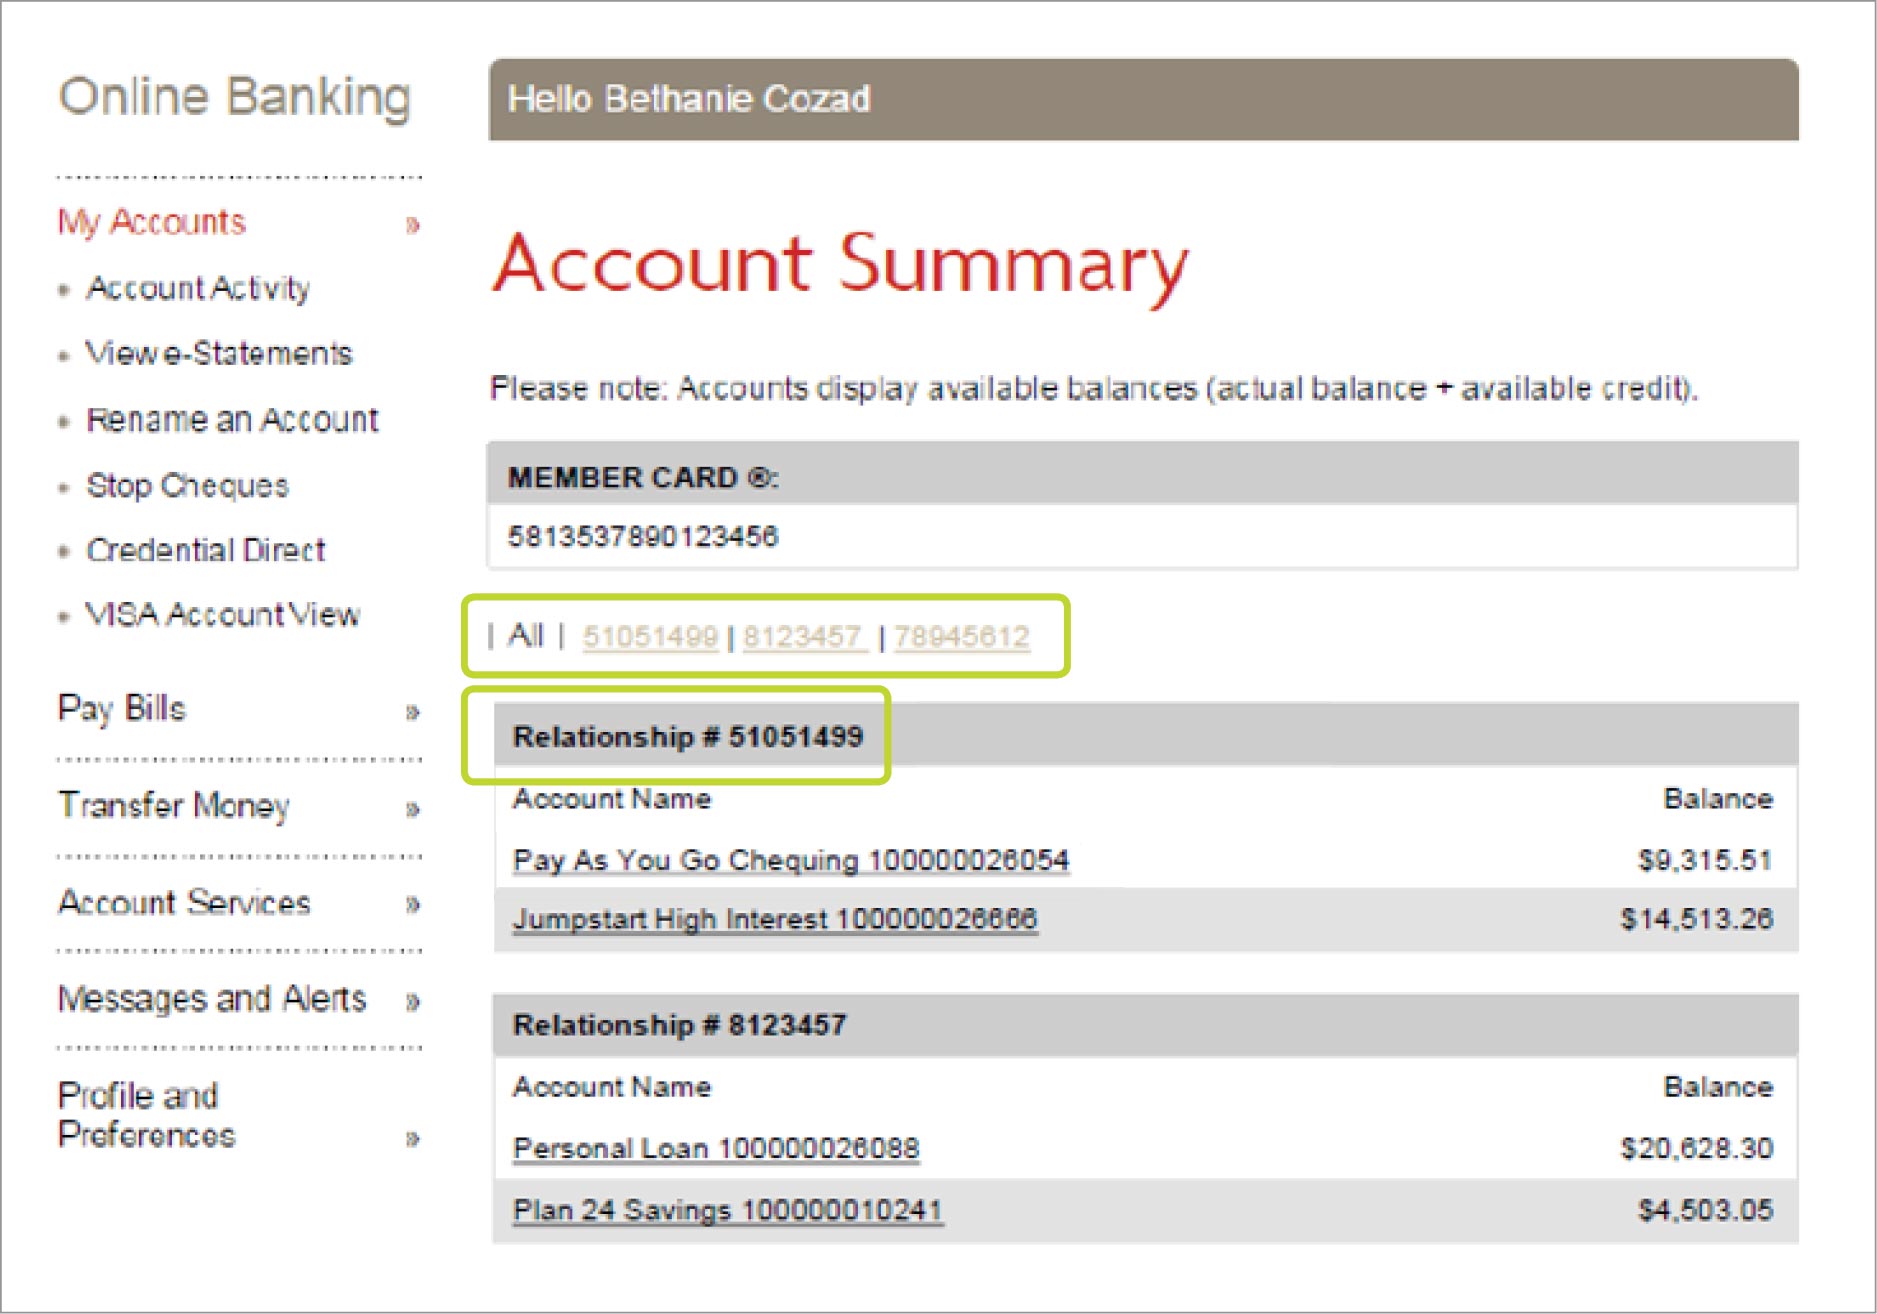The height and width of the screenshot is (1314, 1877).
Task: Go to Stop Cheques
Action: 187,486
